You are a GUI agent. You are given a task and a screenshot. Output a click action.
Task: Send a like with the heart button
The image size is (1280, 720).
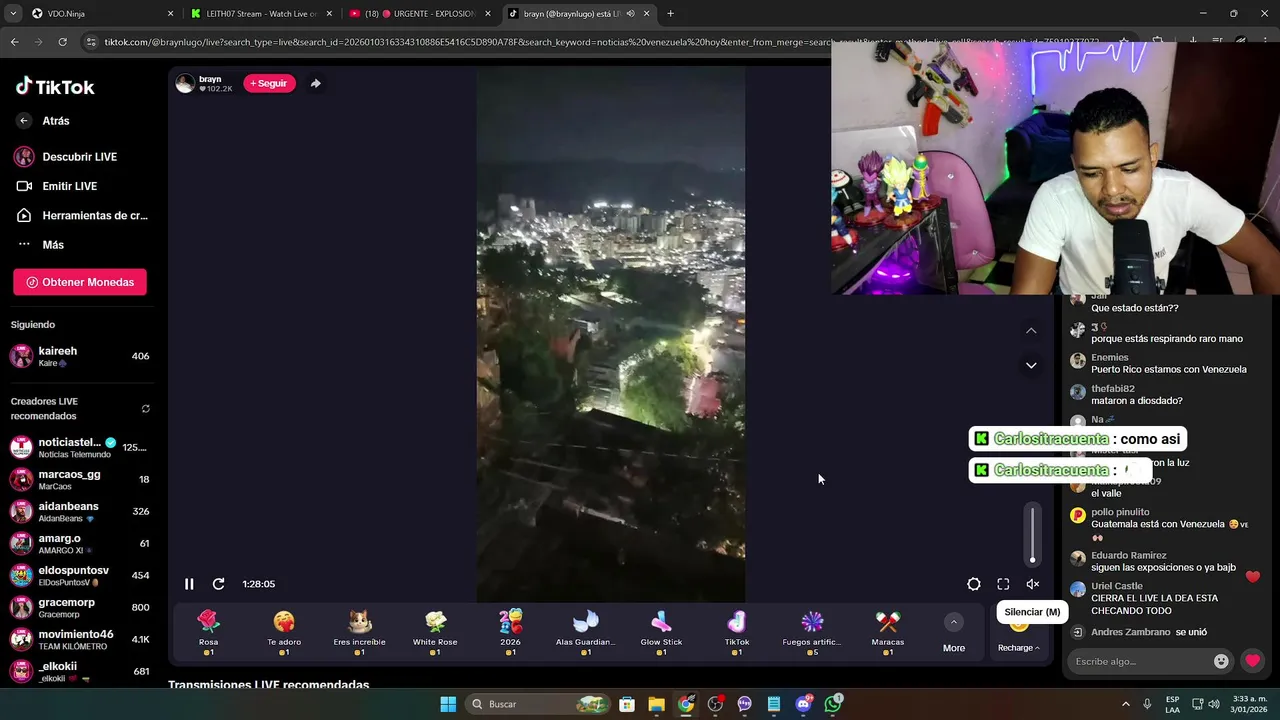[x=1252, y=661]
